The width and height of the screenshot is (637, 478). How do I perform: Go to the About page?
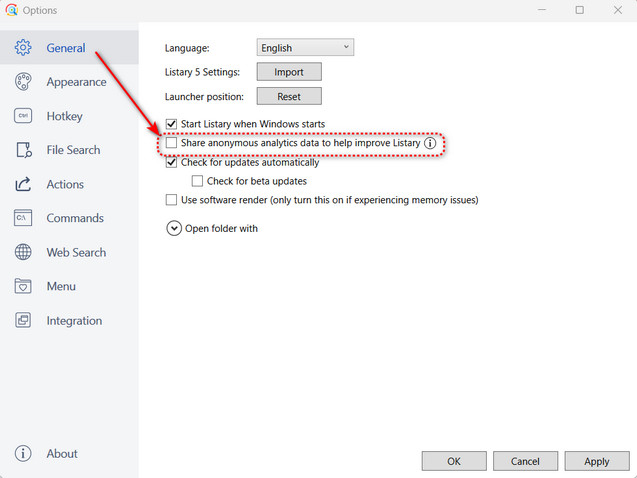[61, 453]
